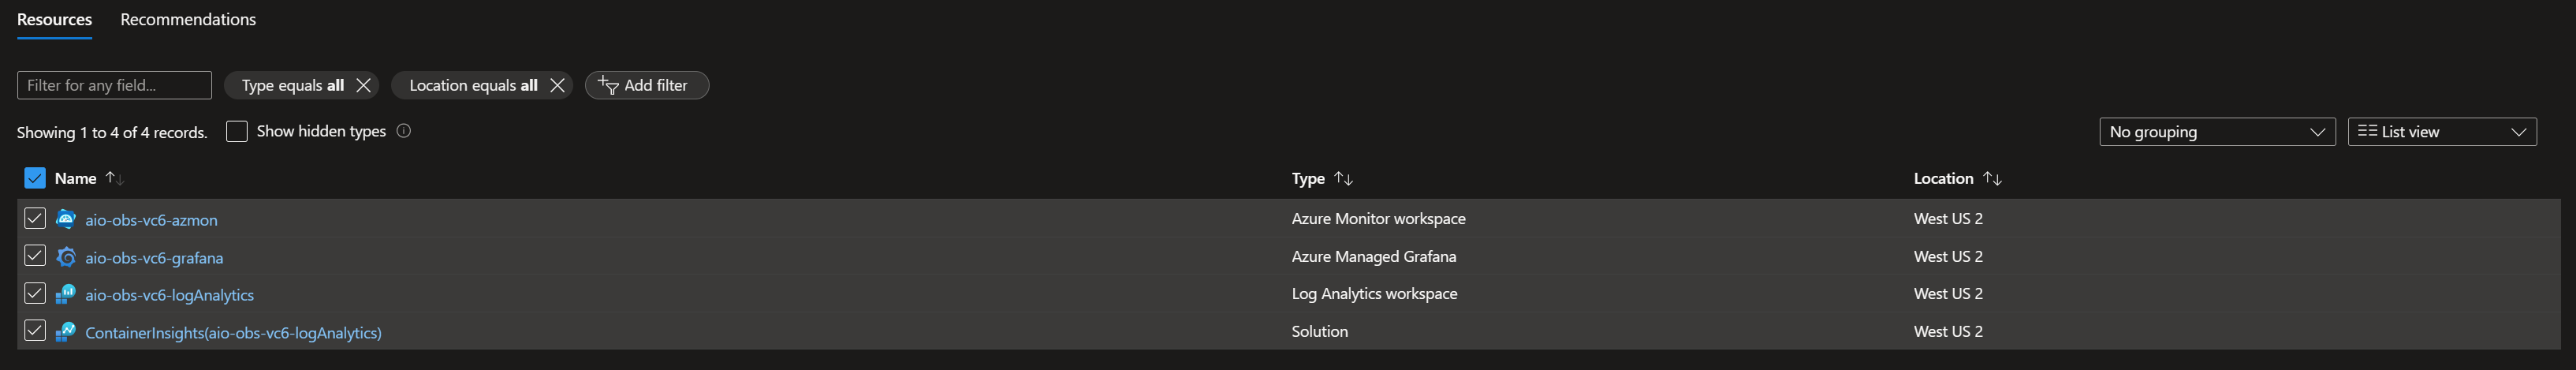
Task: Click the Azure Monitor workspace type cell
Action: pyautogui.click(x=1378, y=218)
